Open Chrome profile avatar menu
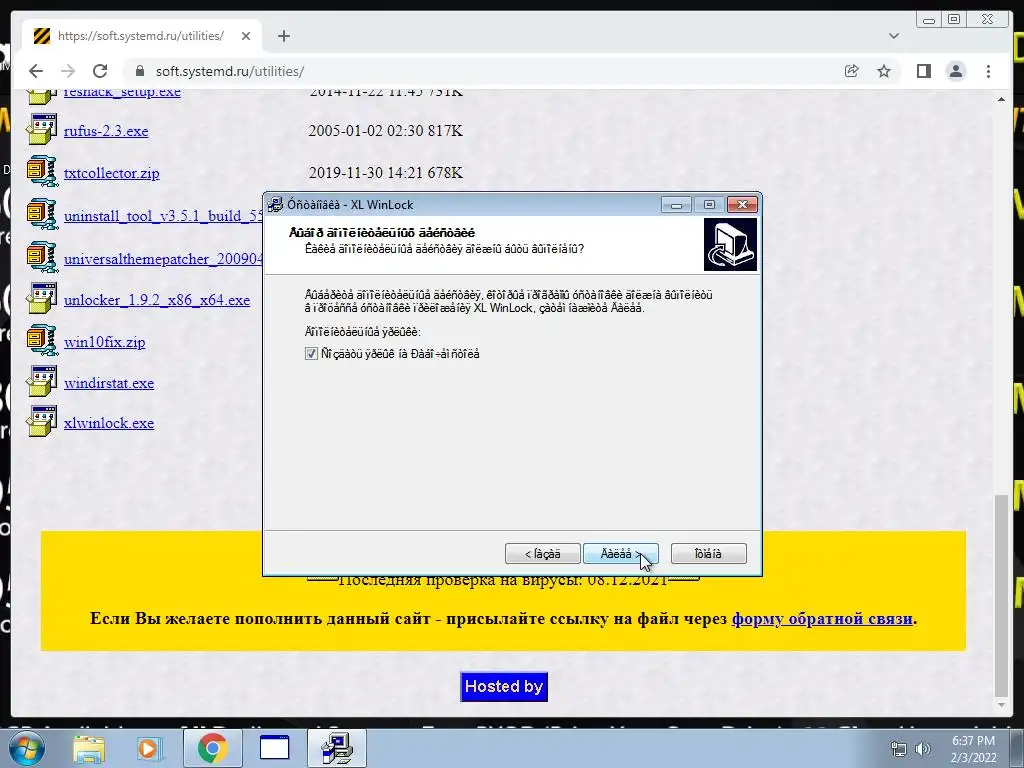The height and width of the screenshot is (768, 1024). point(955,71)
